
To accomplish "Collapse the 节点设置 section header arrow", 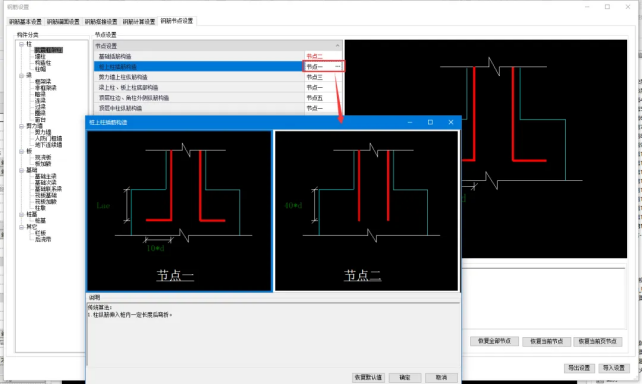I will coord(338,45).
